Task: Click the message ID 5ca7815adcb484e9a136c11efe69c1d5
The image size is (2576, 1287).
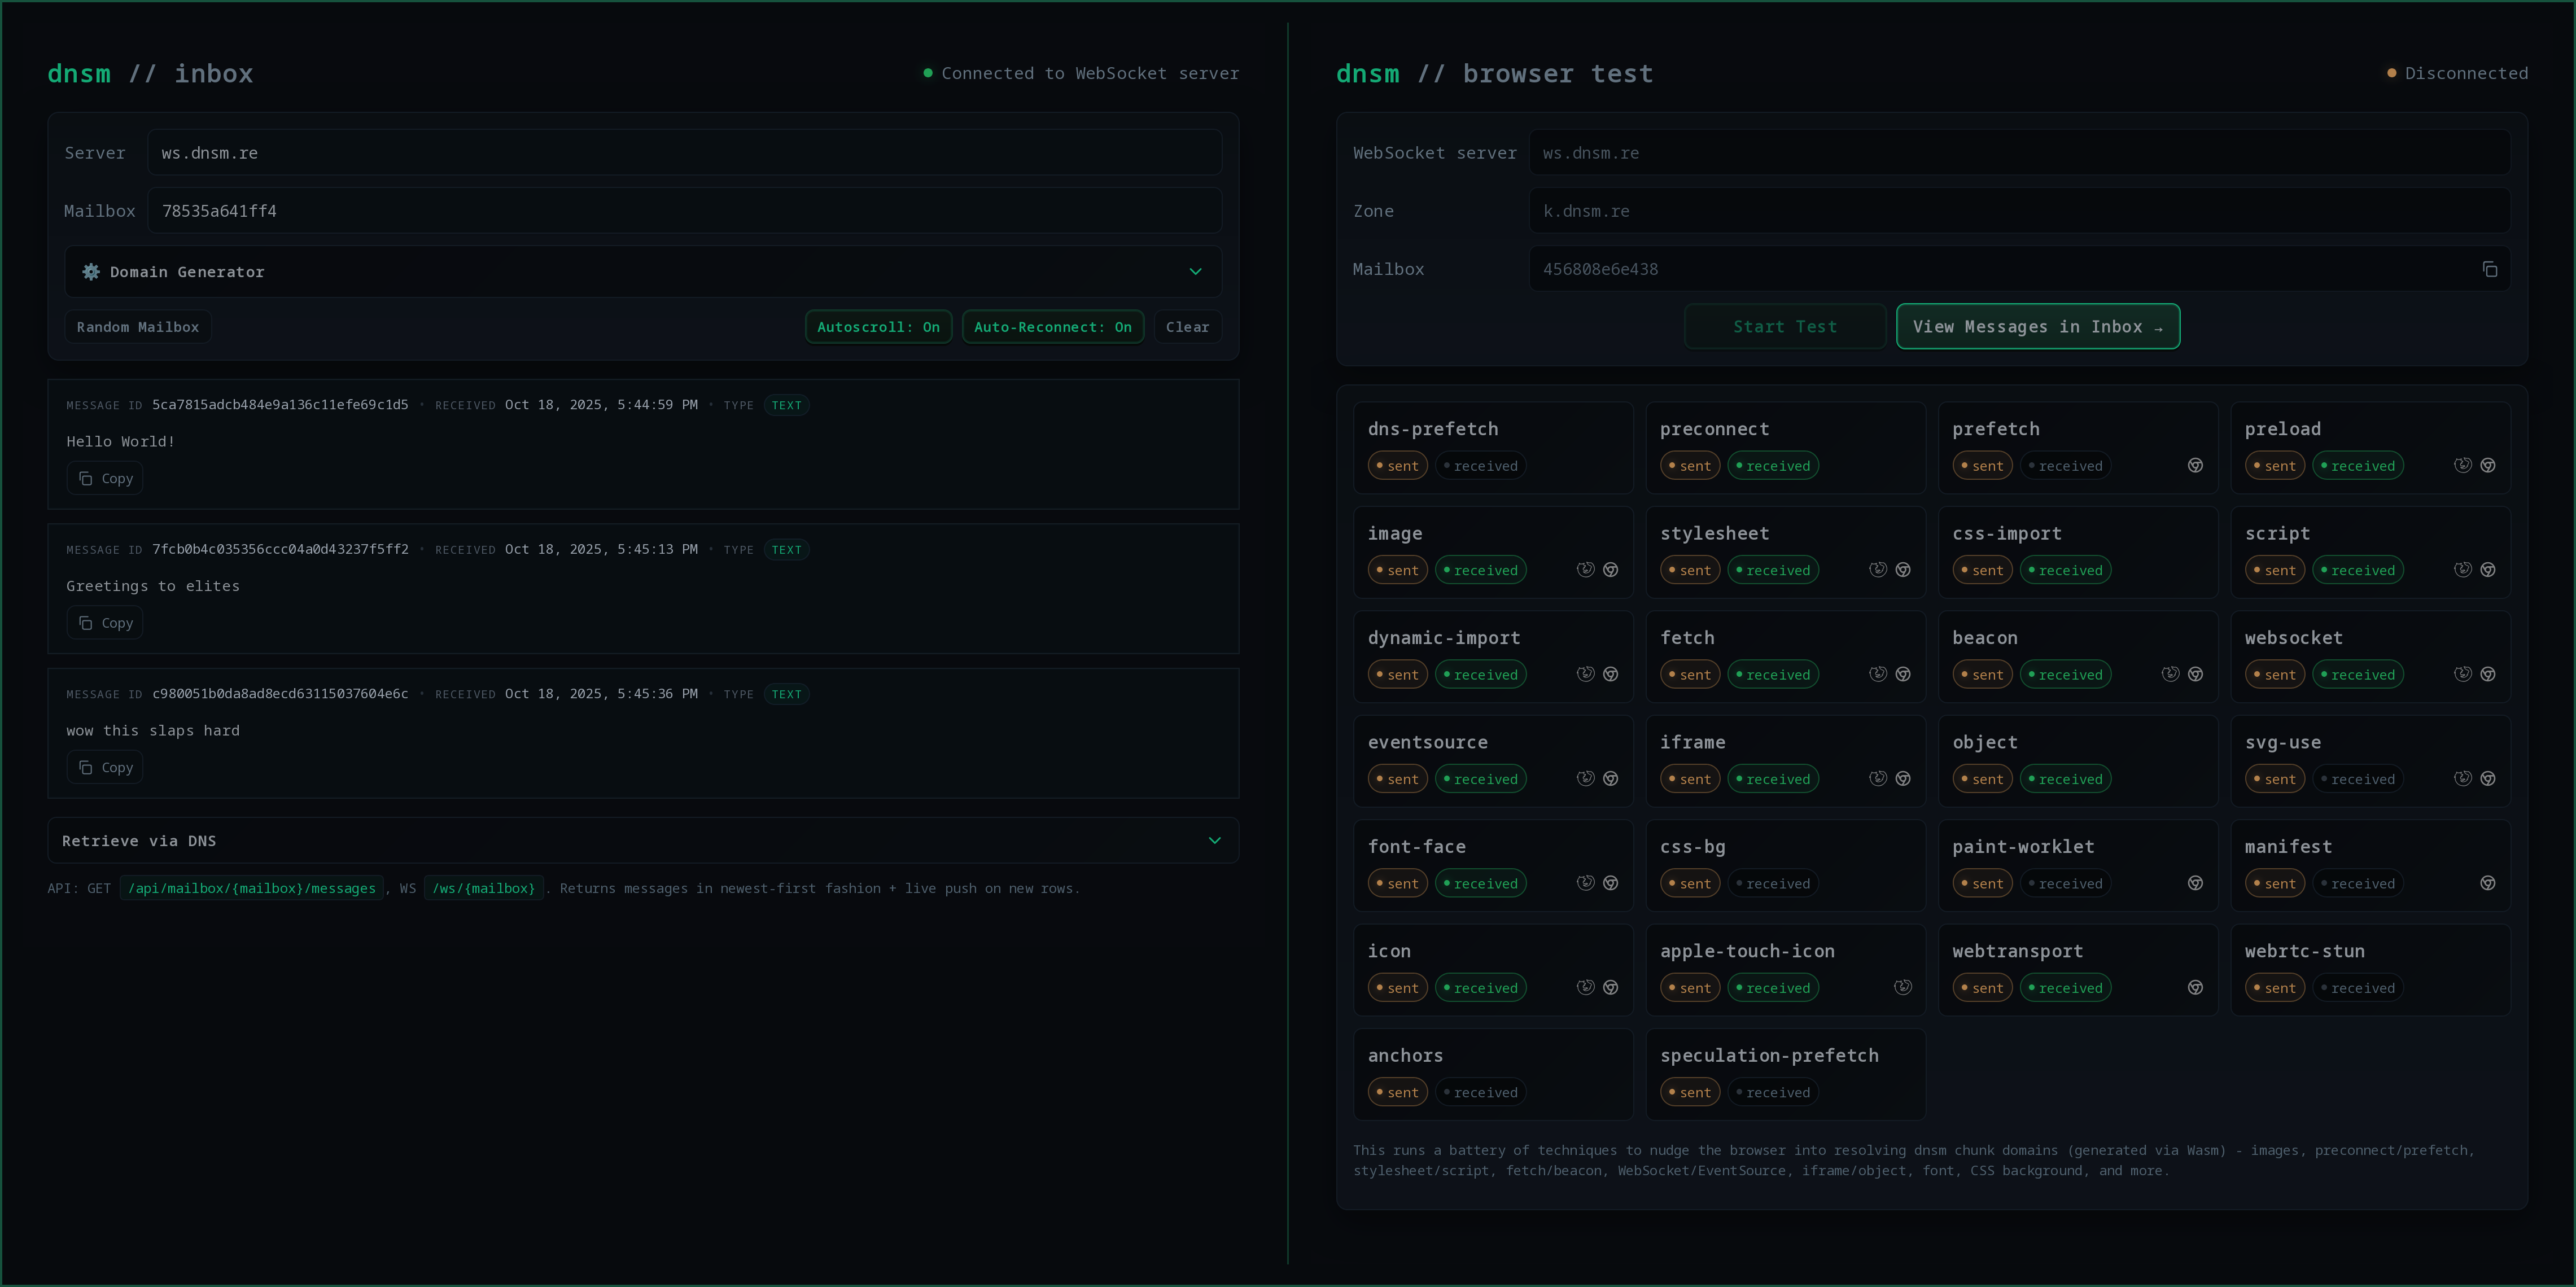Action: (280, 405)
